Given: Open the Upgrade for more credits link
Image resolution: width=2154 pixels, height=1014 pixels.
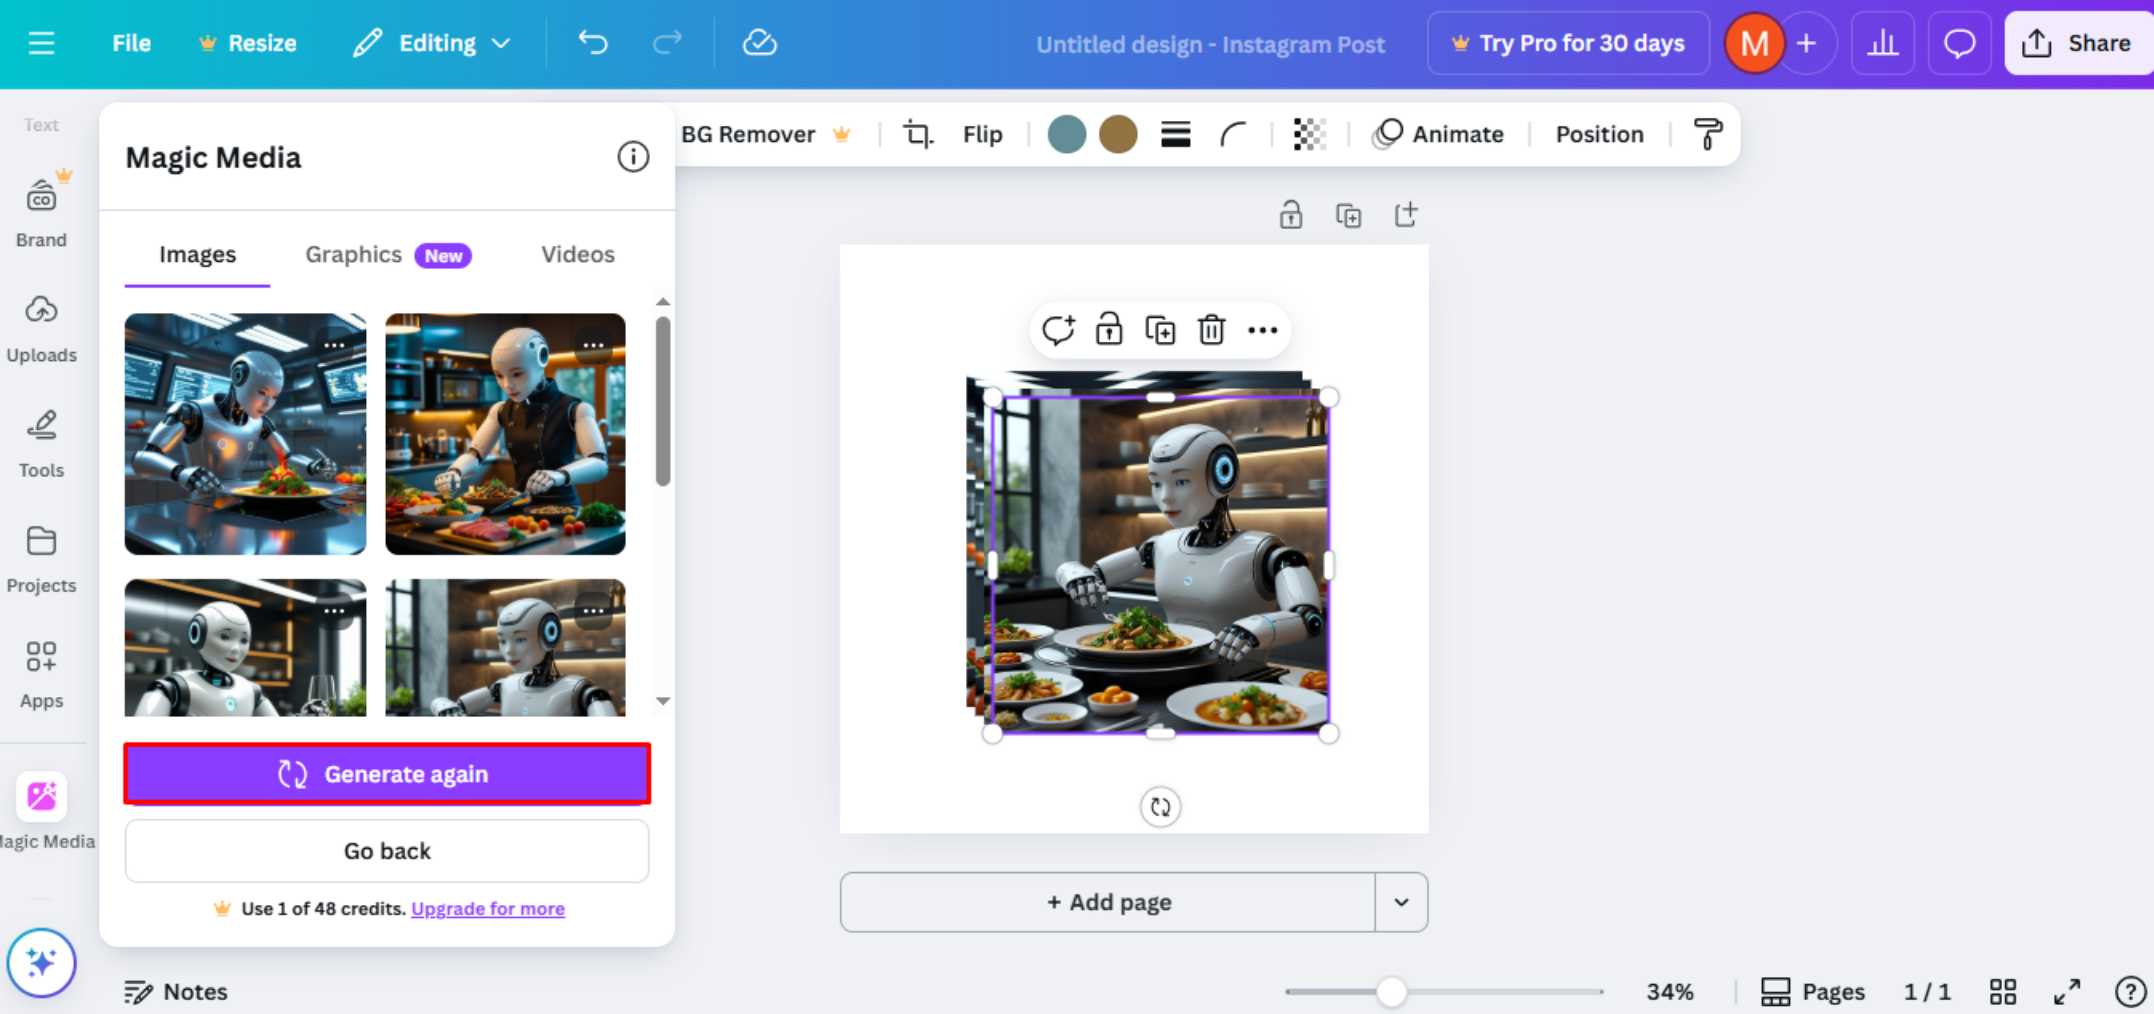Looking at the screenshot, I should (x=488, y=908).
